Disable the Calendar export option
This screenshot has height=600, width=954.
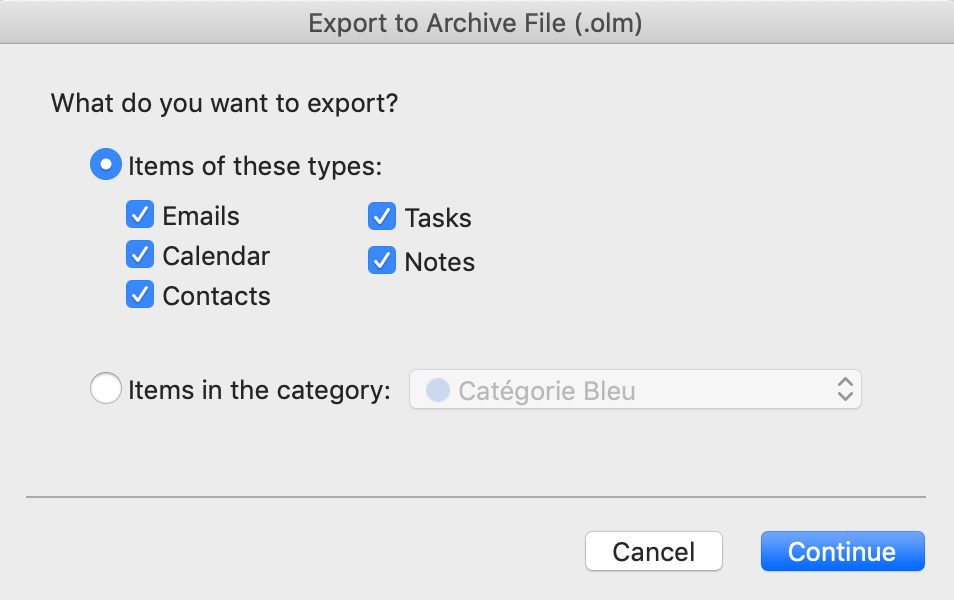pos(140,254)
